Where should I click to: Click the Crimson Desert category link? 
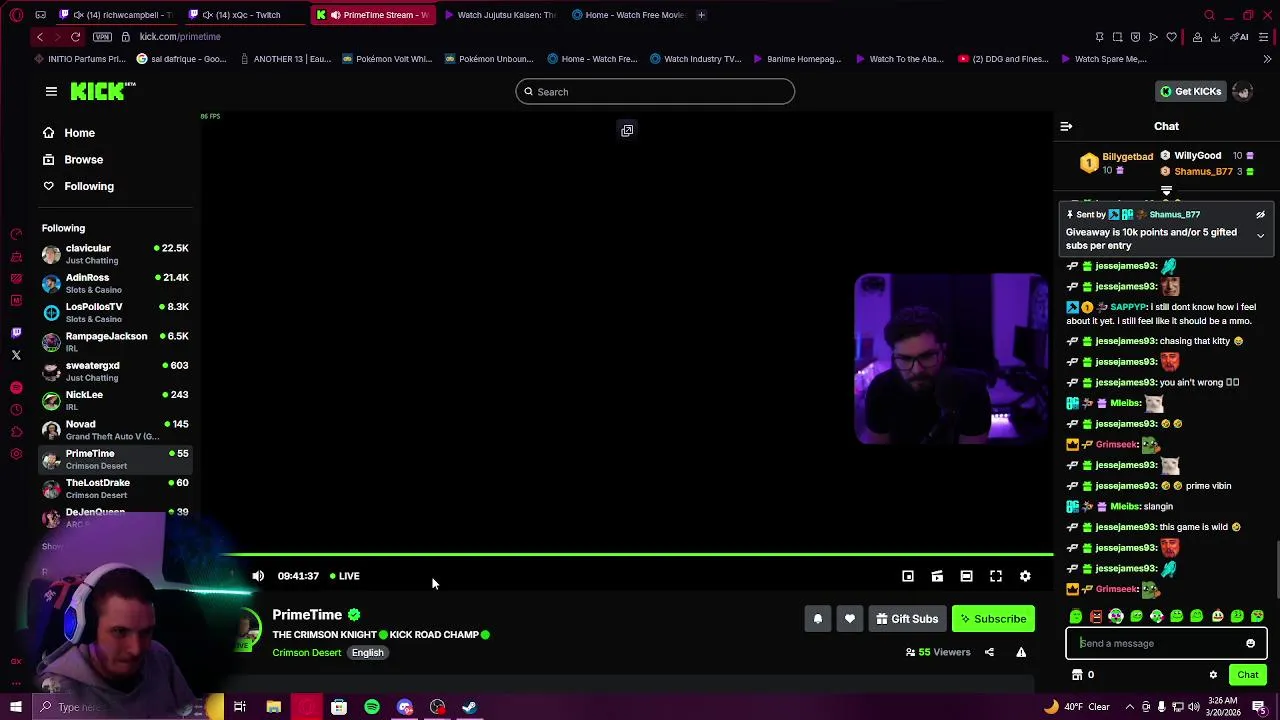[306, 653]
